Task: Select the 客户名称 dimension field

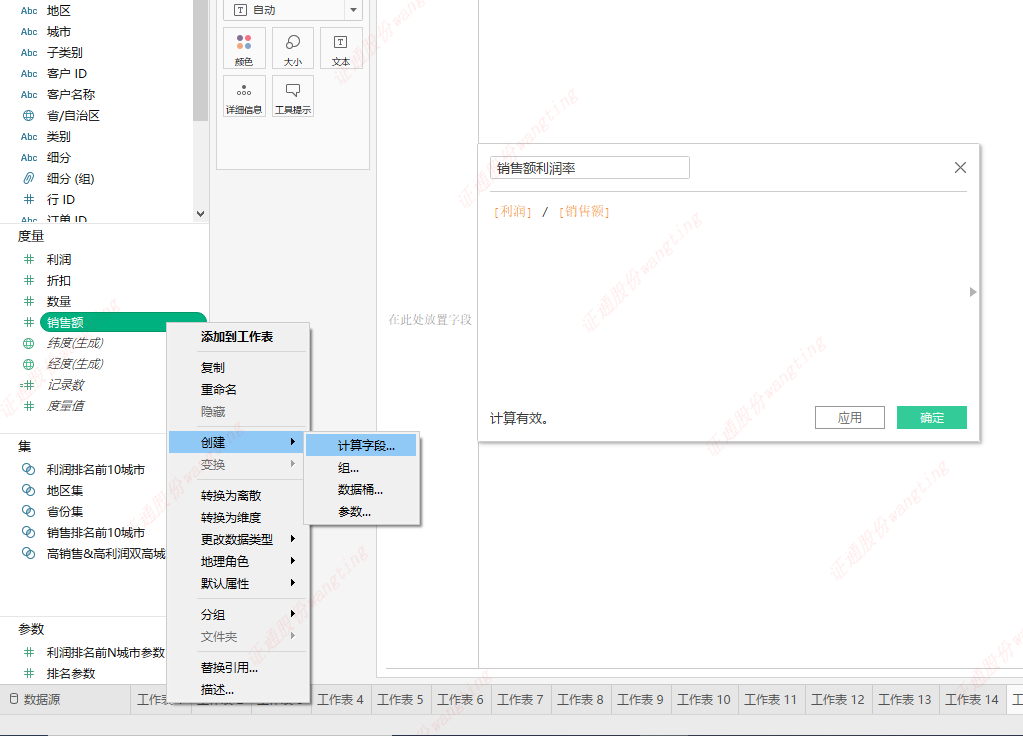Action: point(71,95)
